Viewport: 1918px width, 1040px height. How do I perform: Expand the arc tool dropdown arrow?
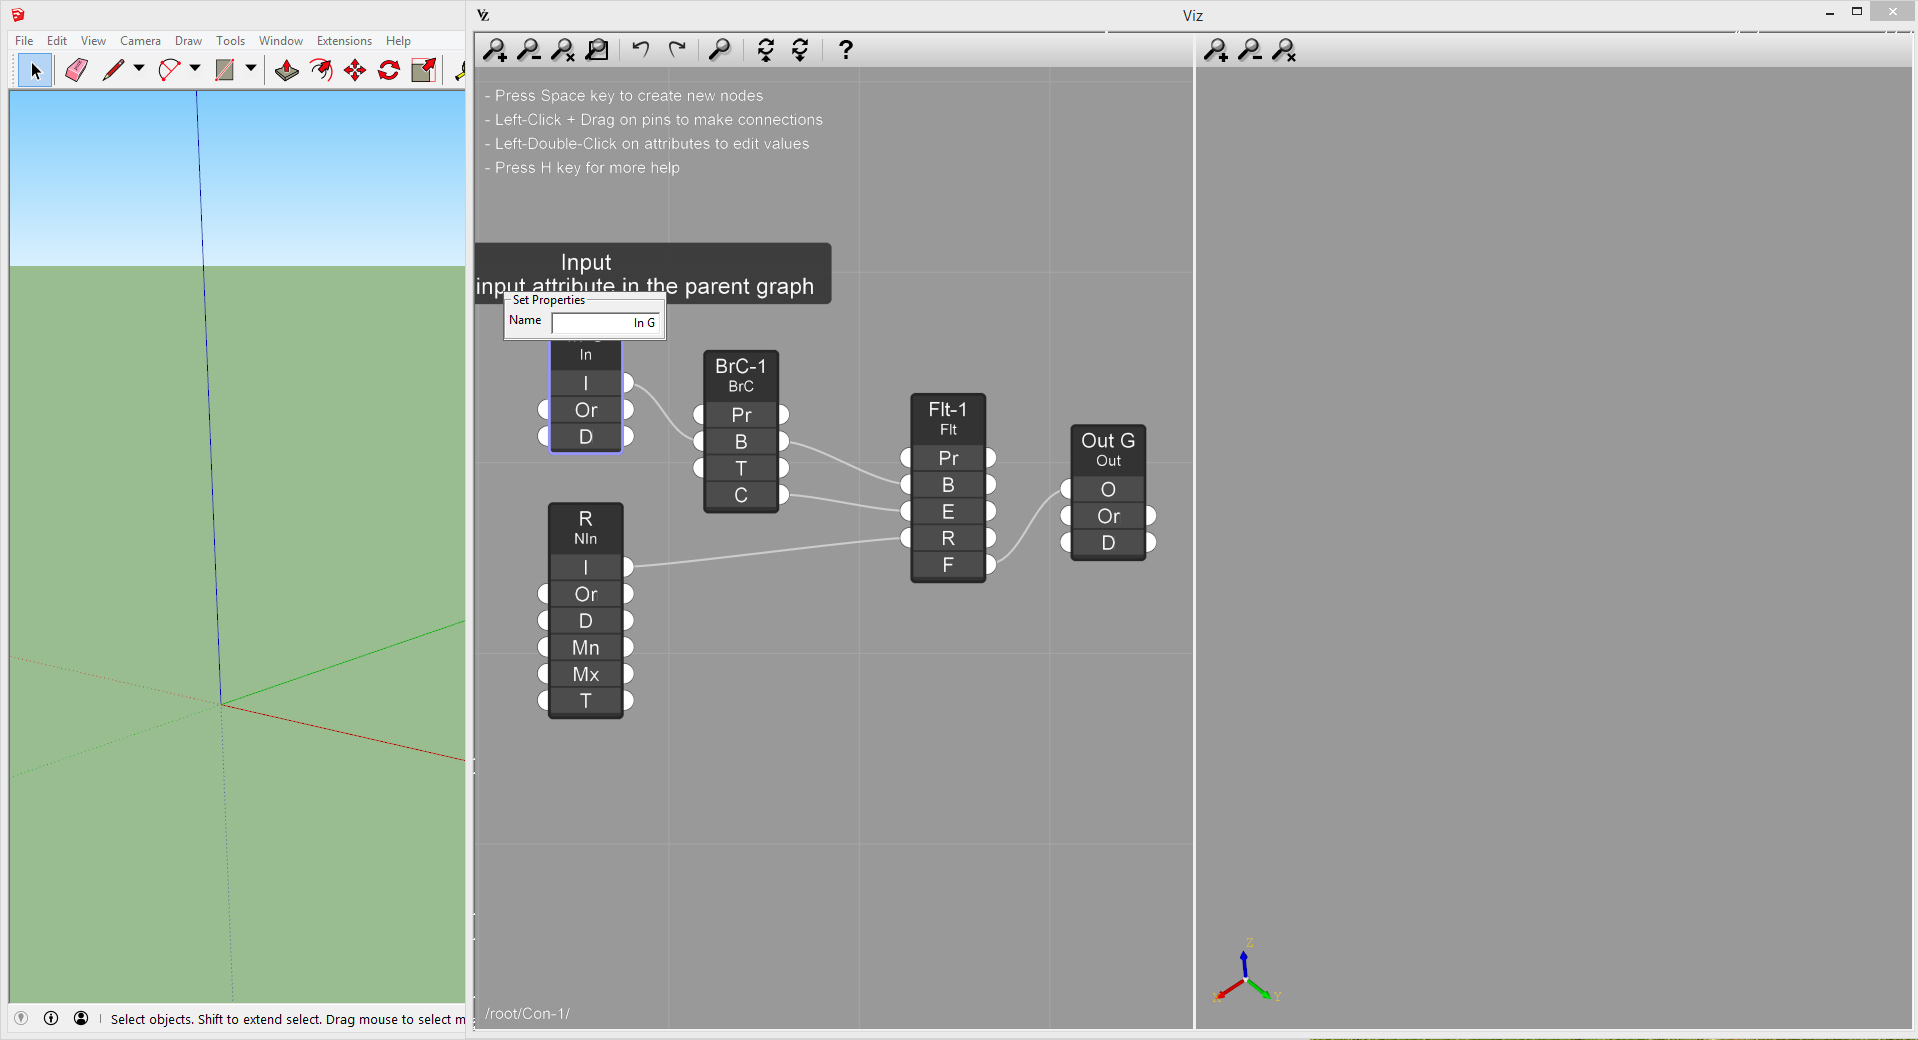coord(195,69)
